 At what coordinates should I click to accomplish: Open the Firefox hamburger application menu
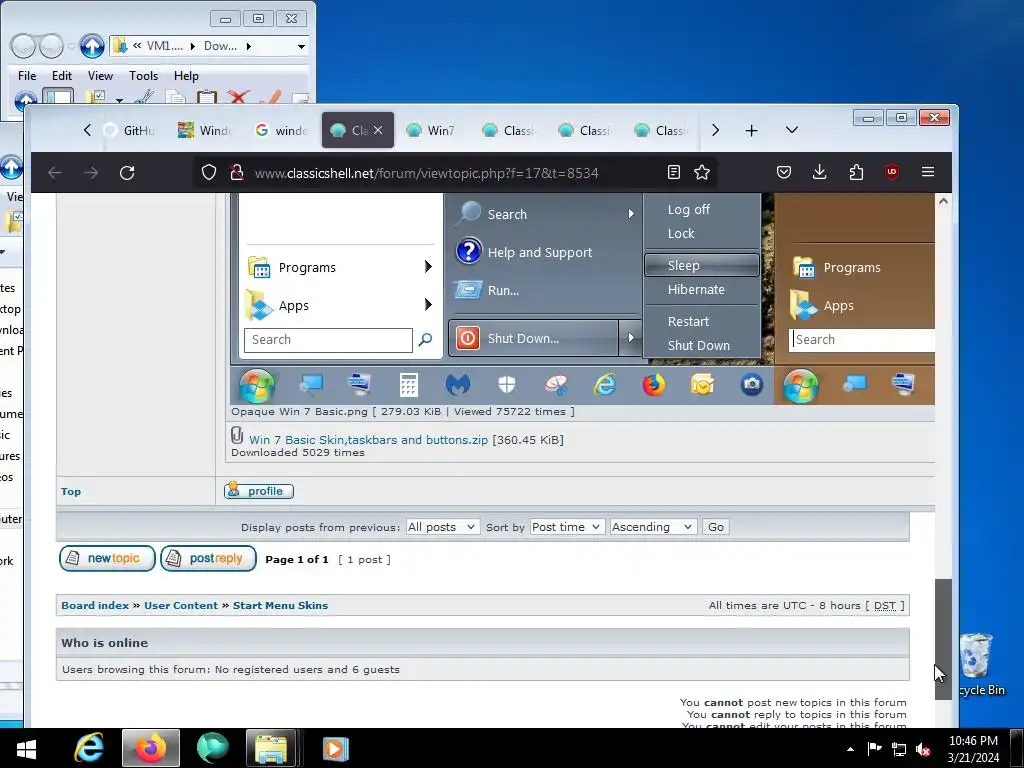click(928, 172)
